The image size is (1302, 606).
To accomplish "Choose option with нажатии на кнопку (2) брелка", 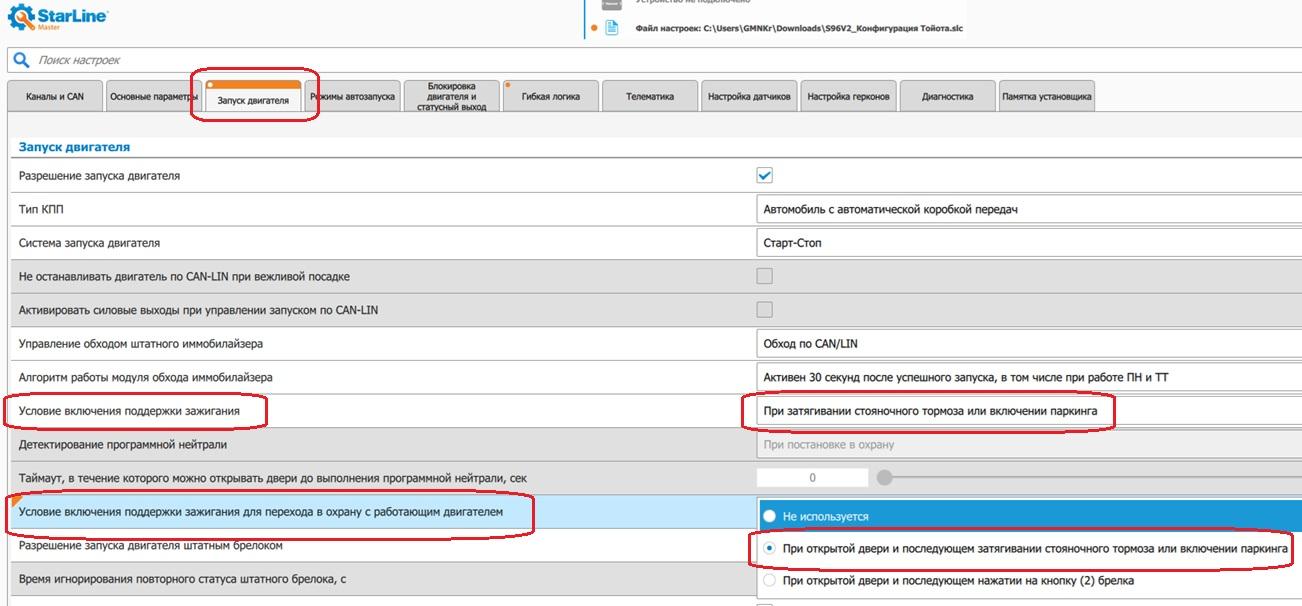I will [770, 580].
